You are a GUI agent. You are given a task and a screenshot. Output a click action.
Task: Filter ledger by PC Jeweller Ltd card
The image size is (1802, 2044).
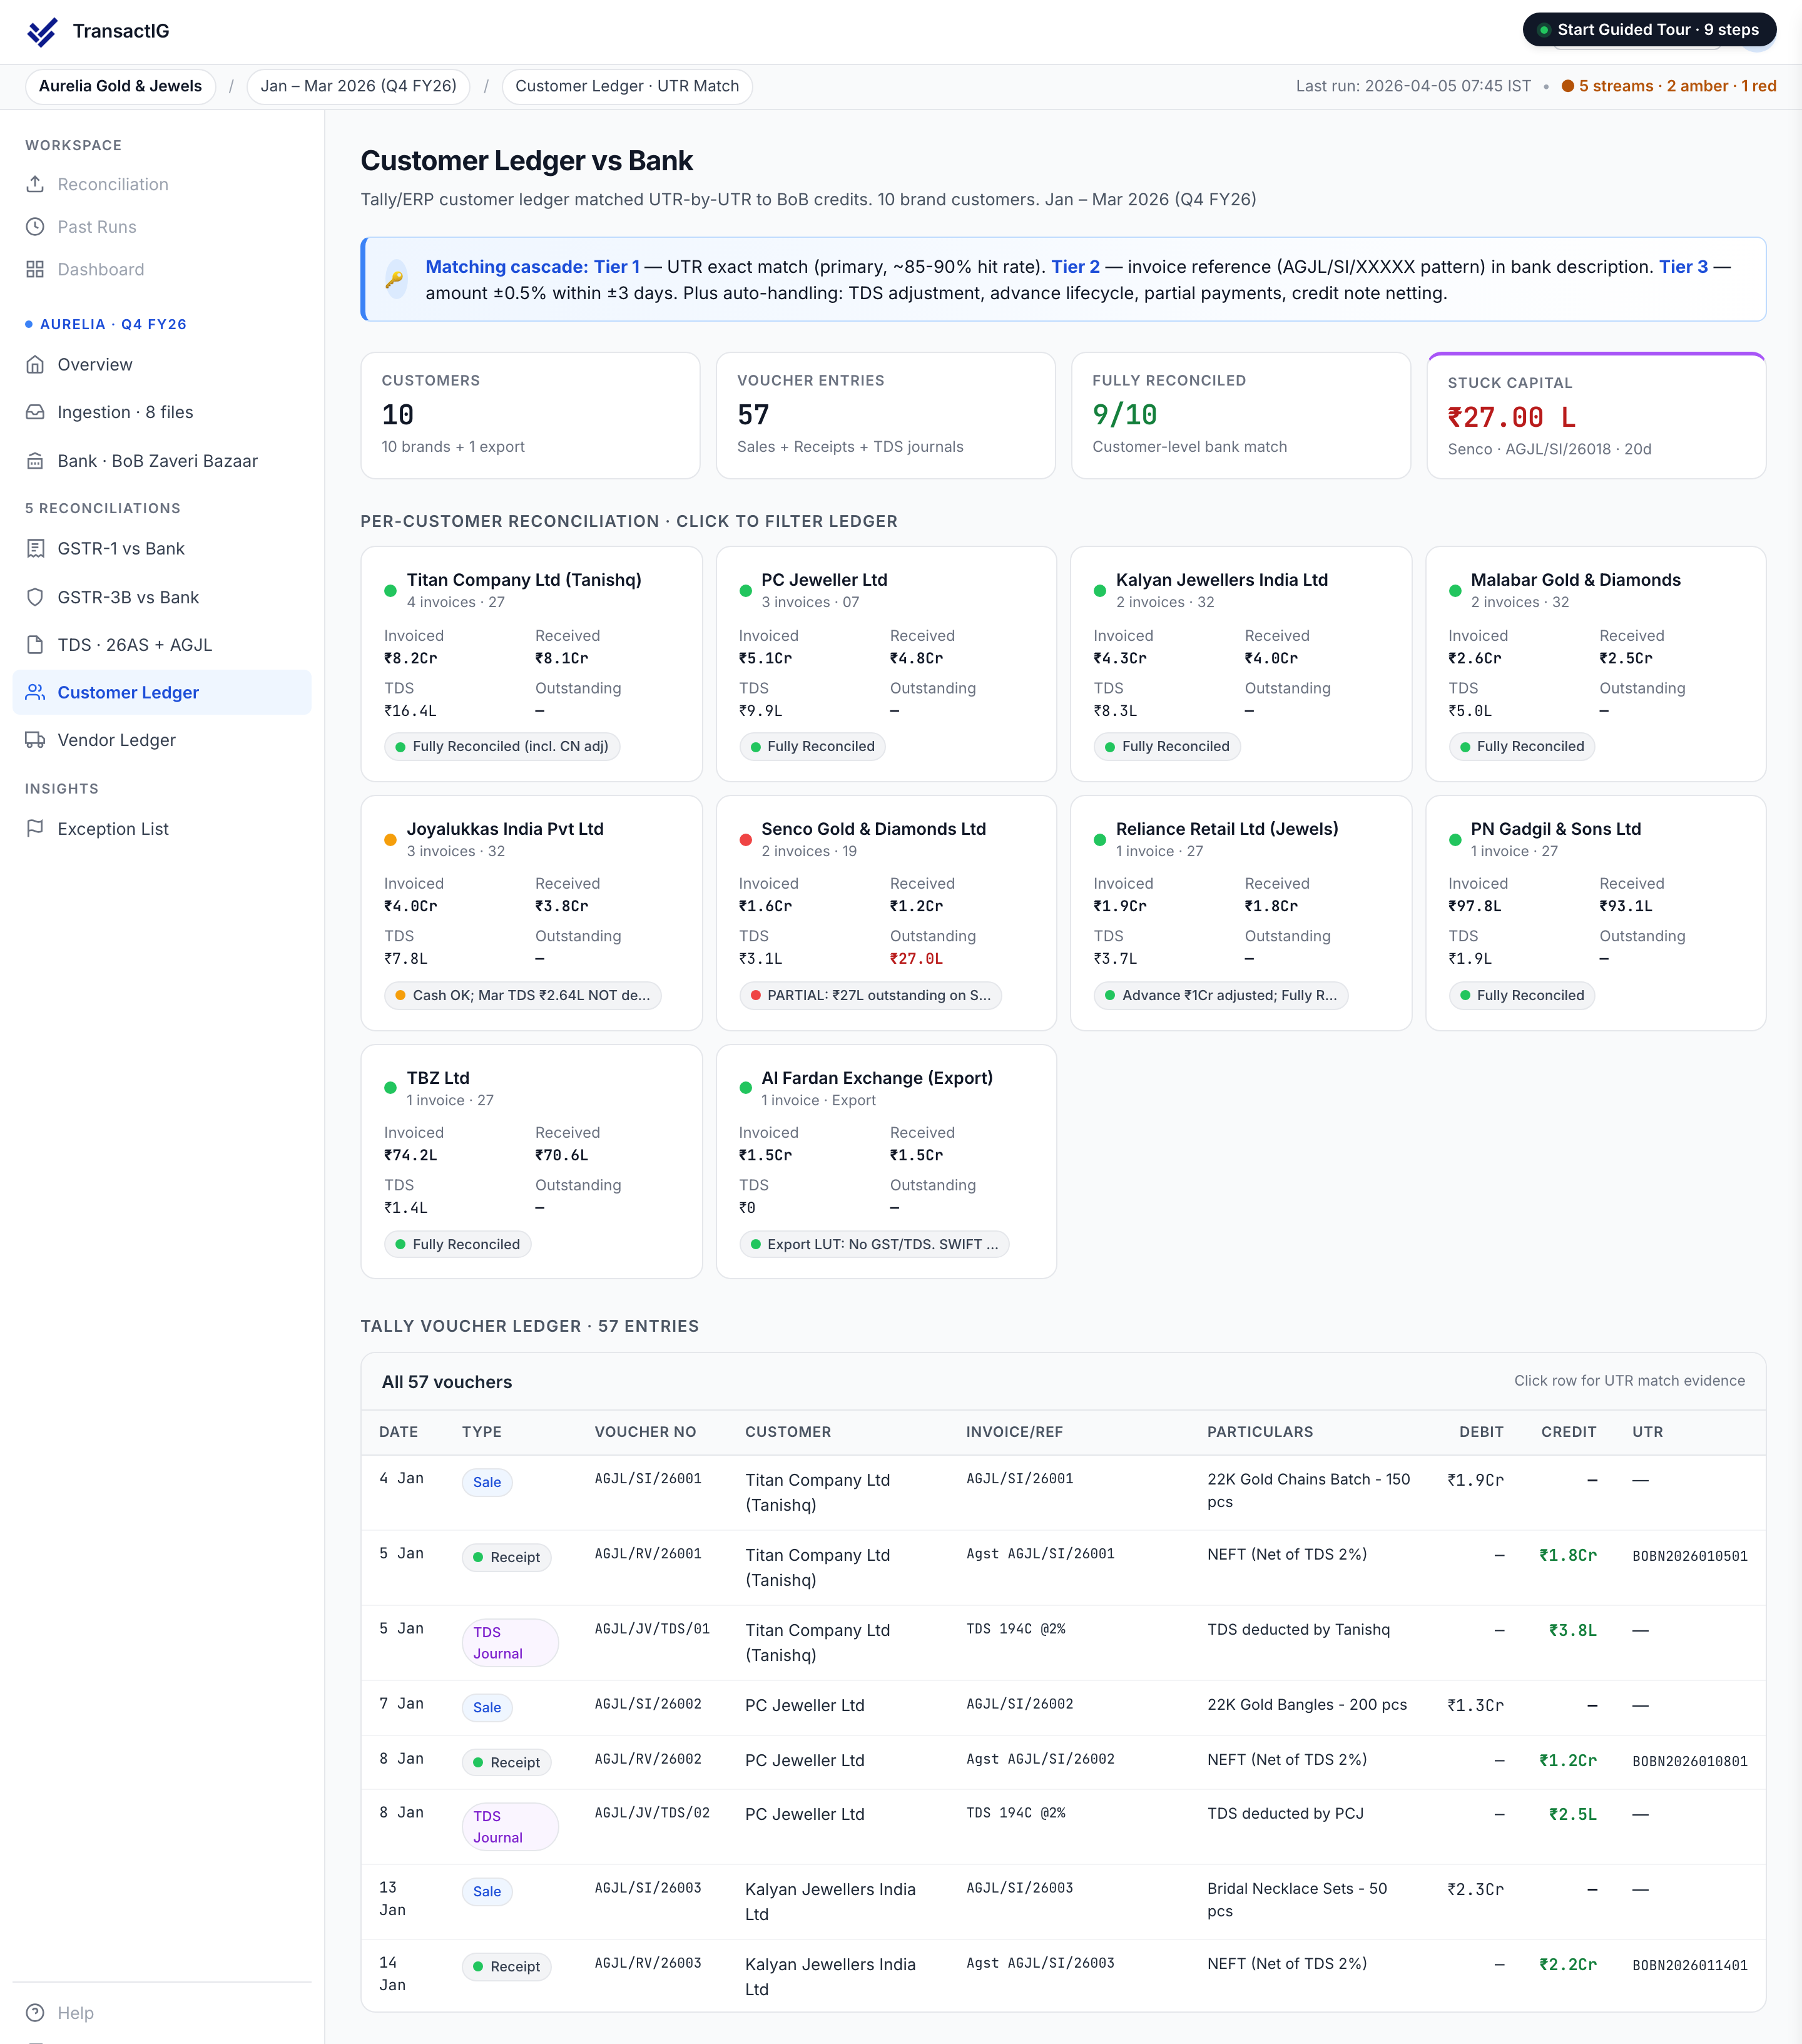pos(886,664)
